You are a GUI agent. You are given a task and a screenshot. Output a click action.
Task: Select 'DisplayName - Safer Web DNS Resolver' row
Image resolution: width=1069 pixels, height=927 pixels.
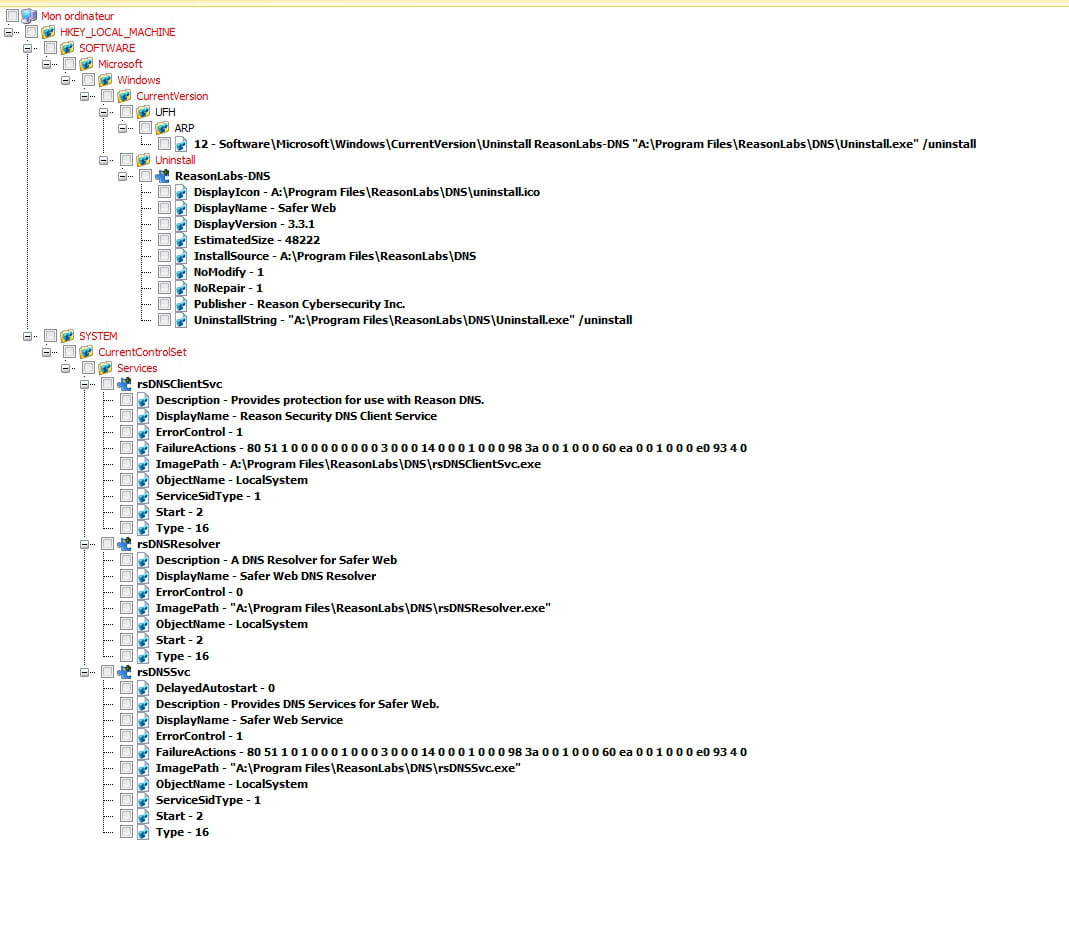[x=266, y=576]
